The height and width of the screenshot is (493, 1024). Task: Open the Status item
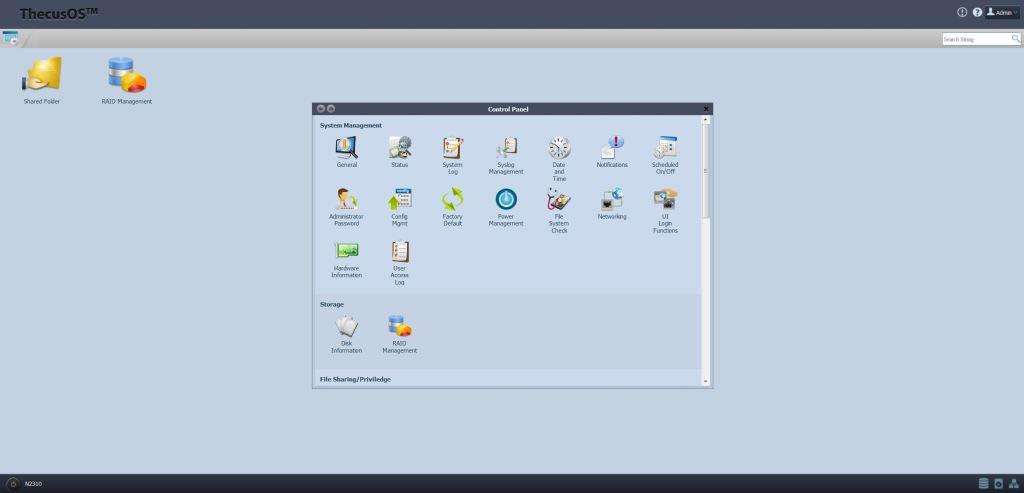click(400, 152)
